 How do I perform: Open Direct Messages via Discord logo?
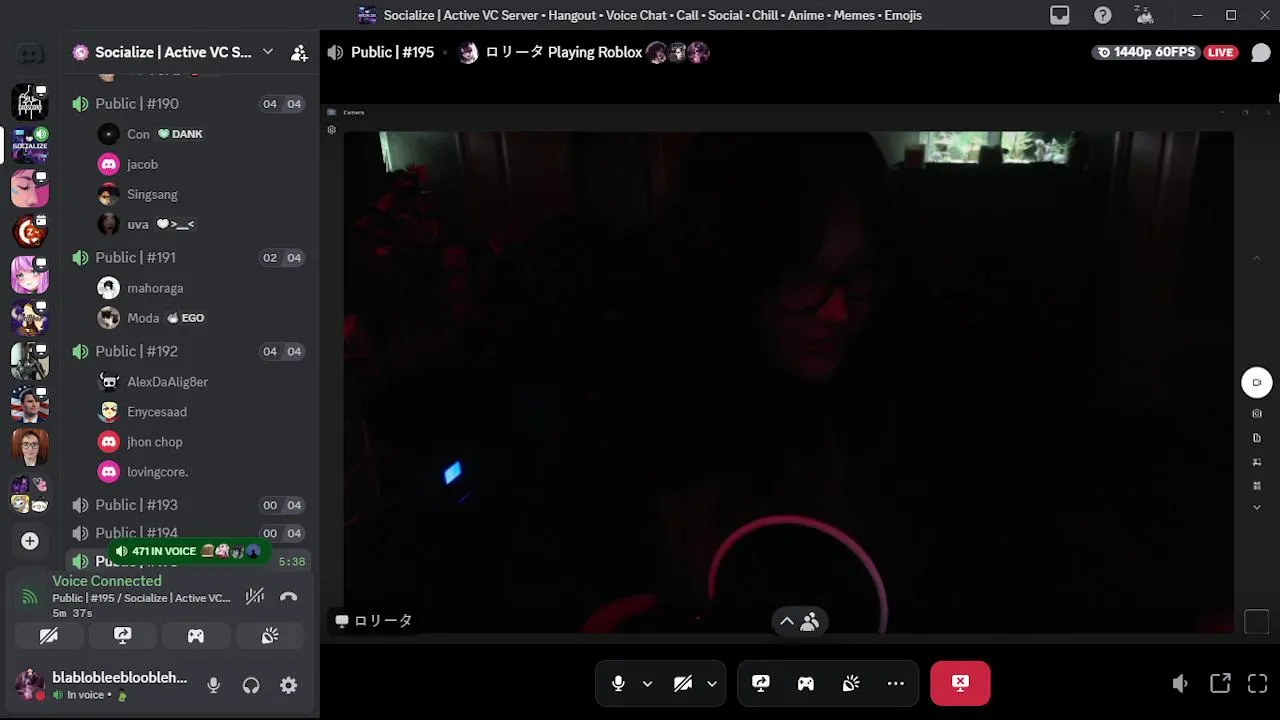30,53
